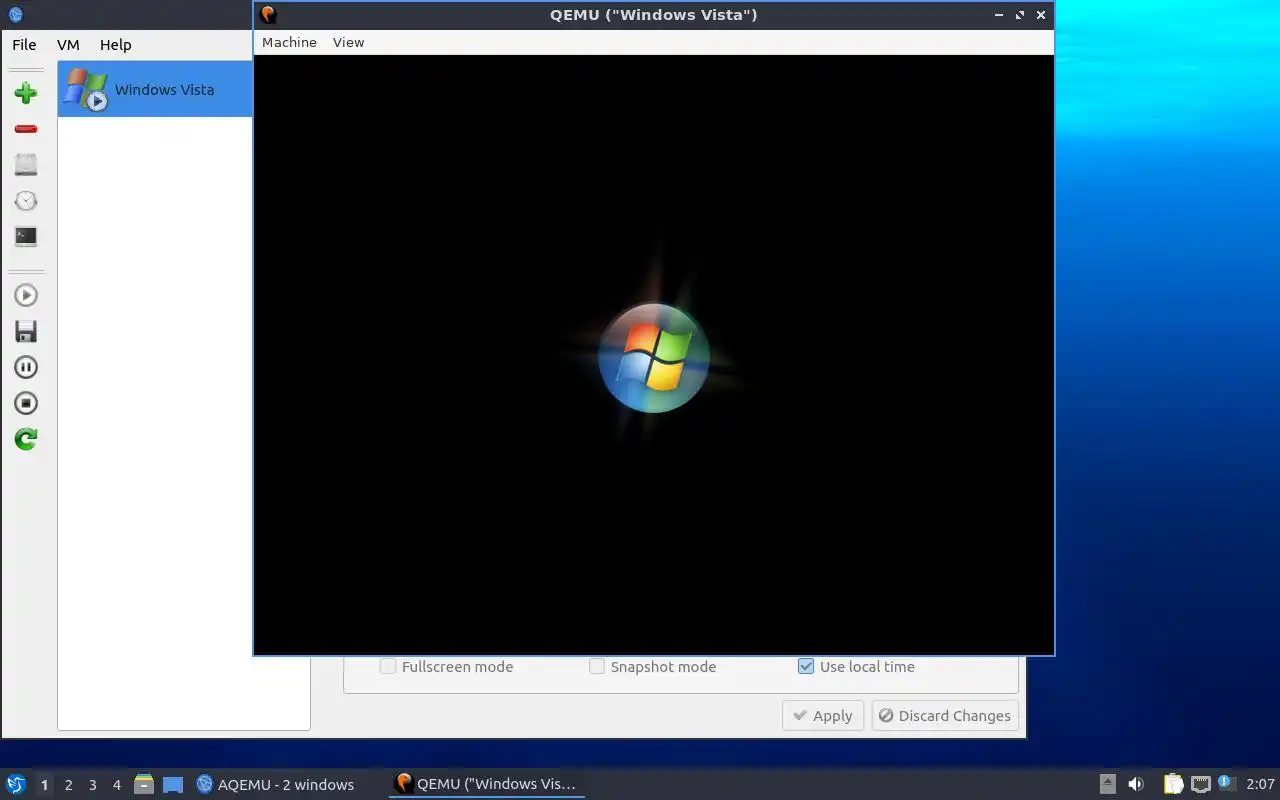Viewport: 1280px width, 800px height.
Task: Open the Machine menu in QEMU window
Action: pos(289,42)
